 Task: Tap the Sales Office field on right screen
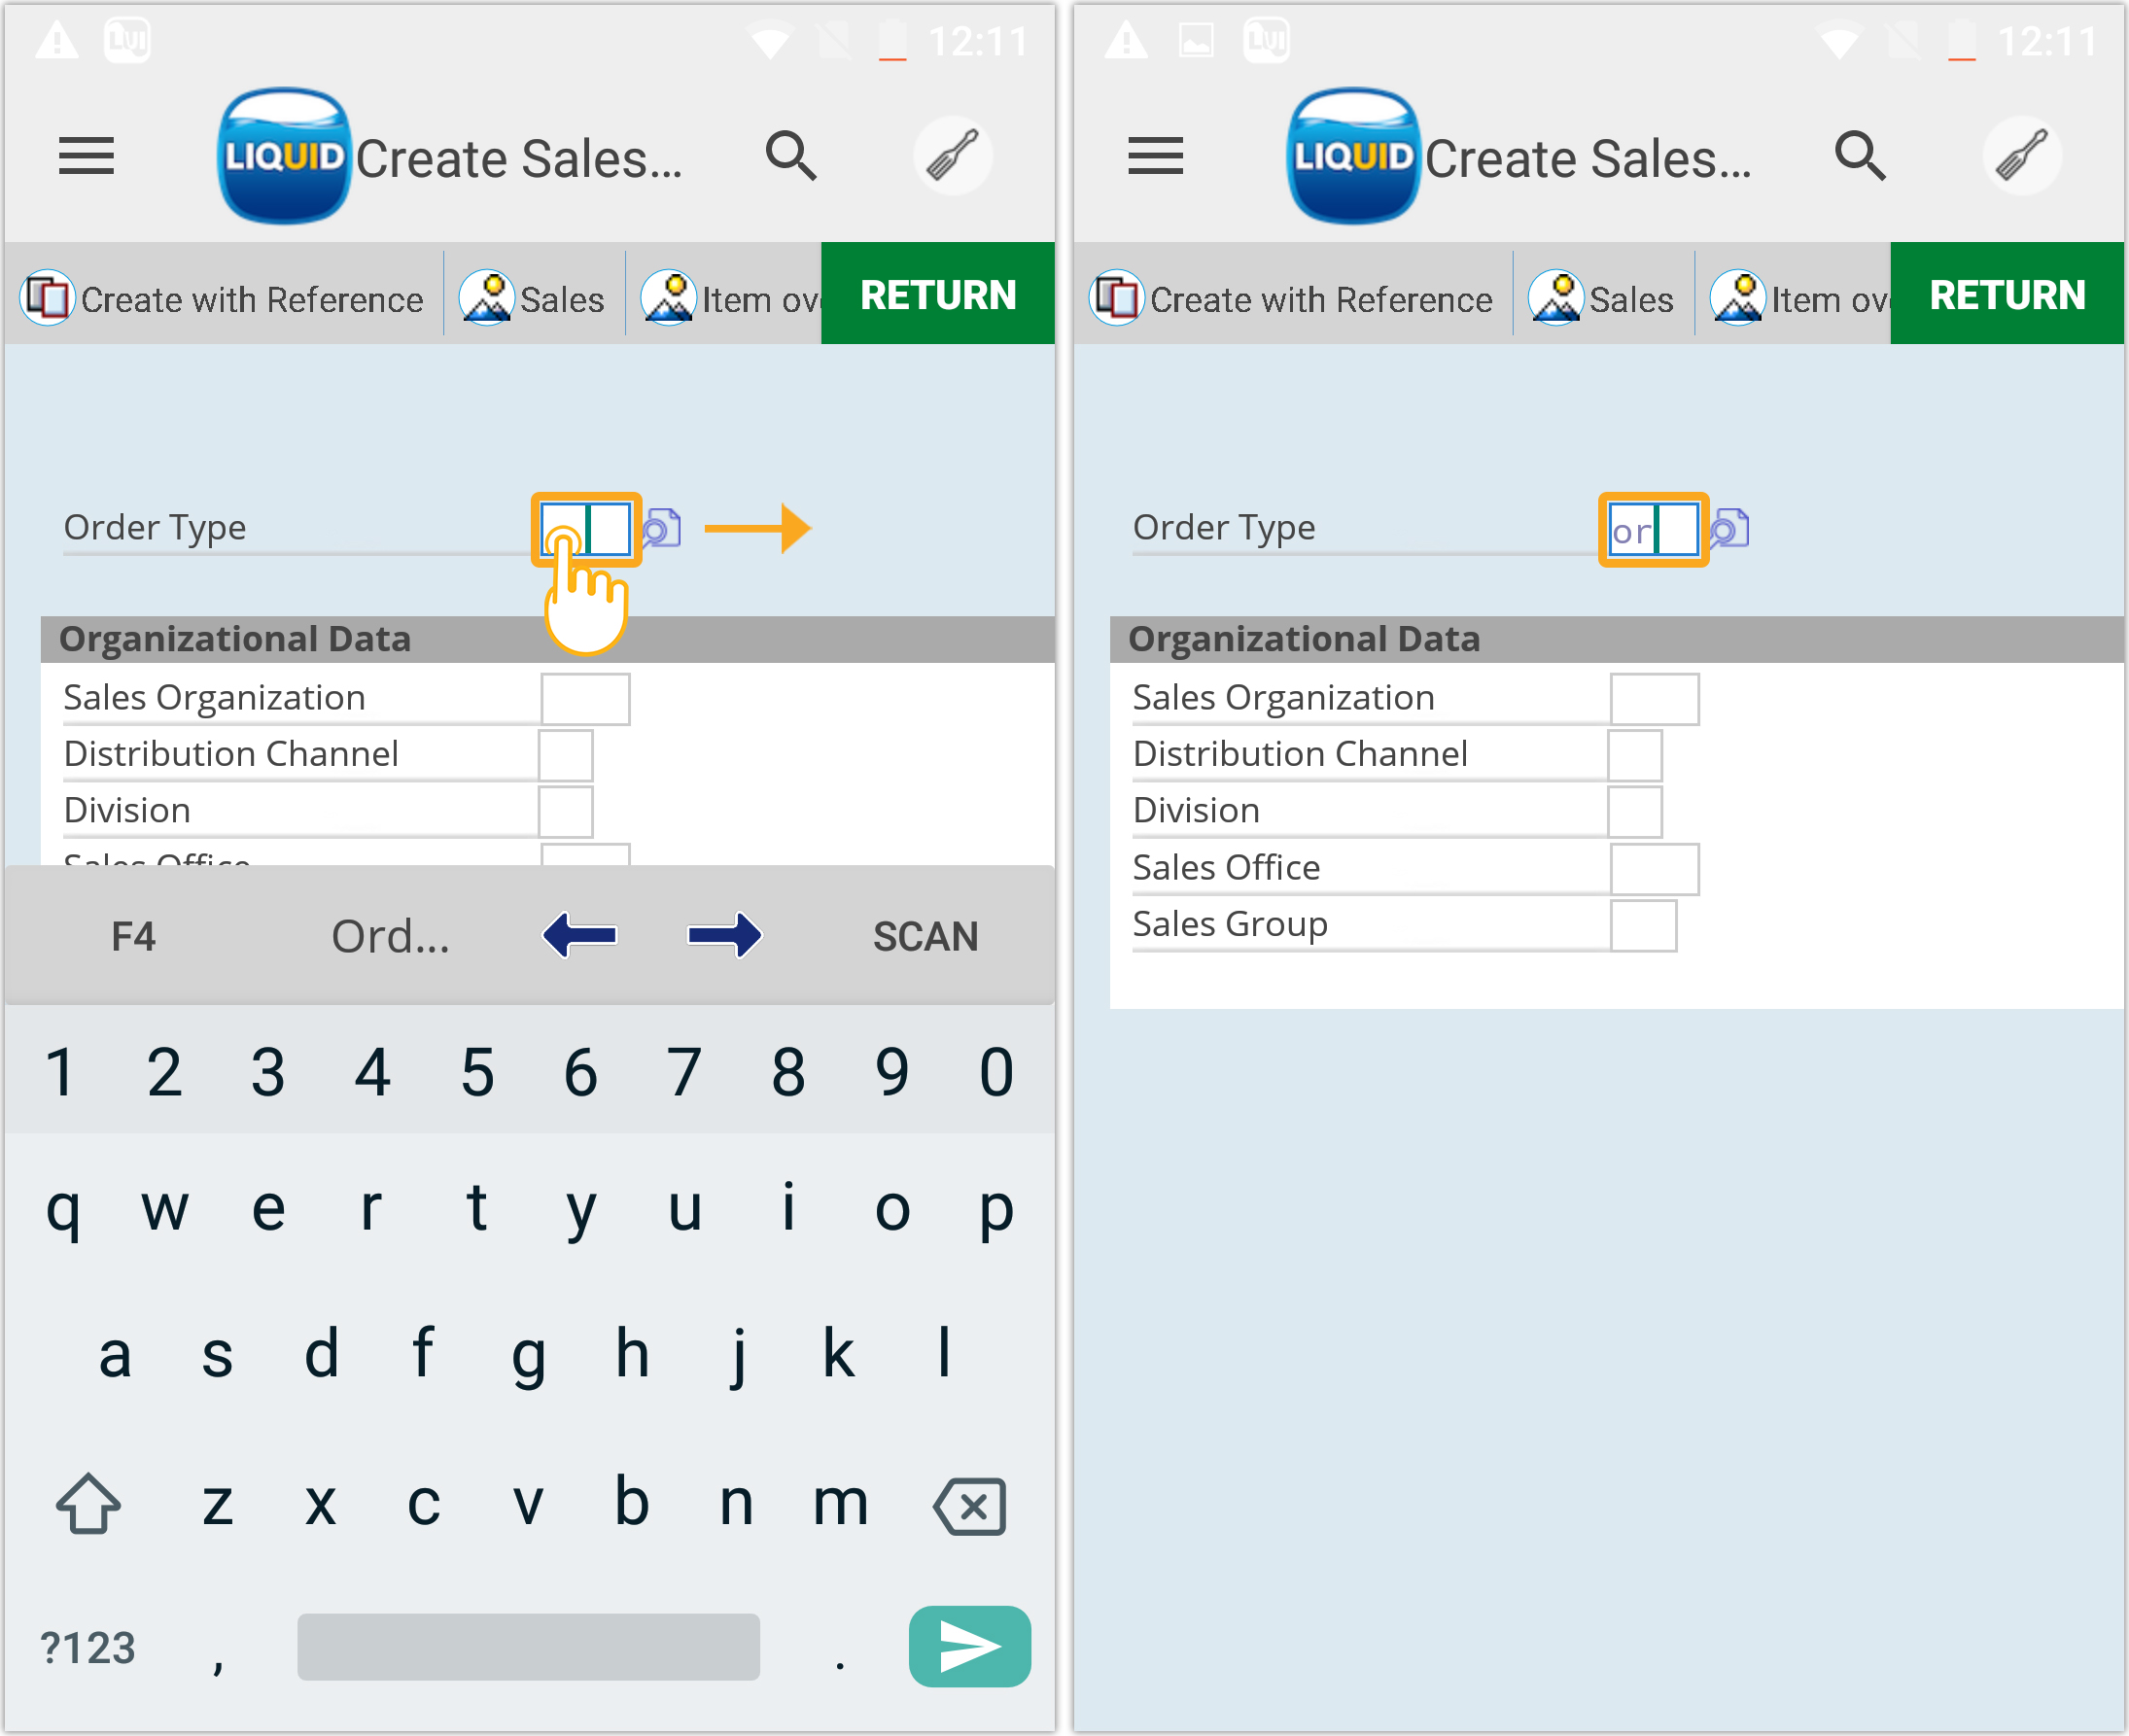point(1653,868)
